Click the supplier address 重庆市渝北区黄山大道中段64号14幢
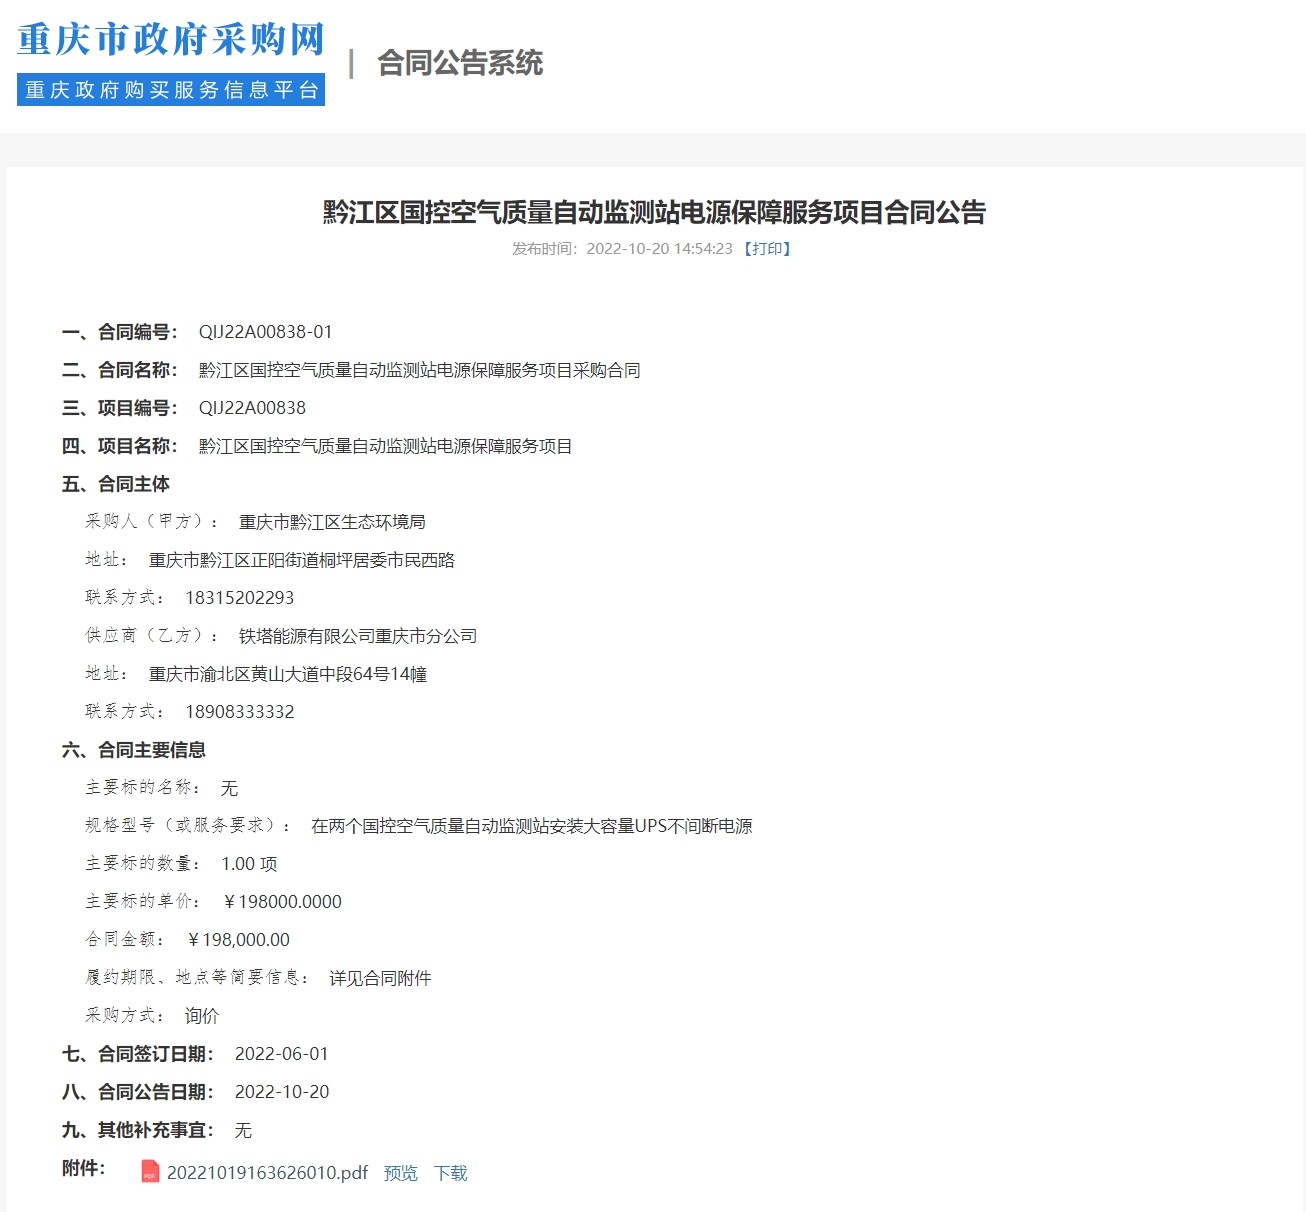This screenshot has width=1306, height=1212. pyautogui.click(x=288, y=674)
